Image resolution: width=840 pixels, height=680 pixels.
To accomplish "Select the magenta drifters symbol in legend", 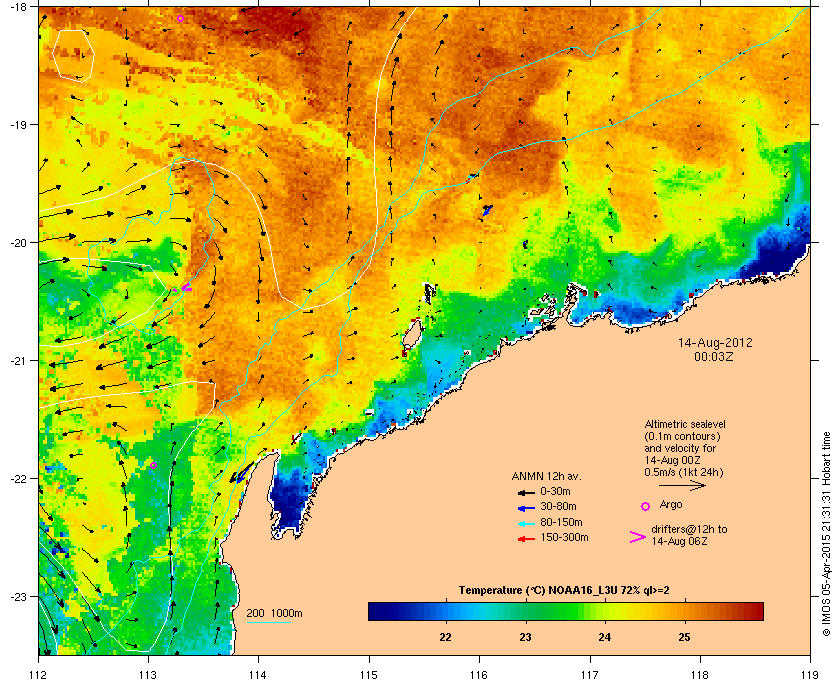I will pos(638,537).
